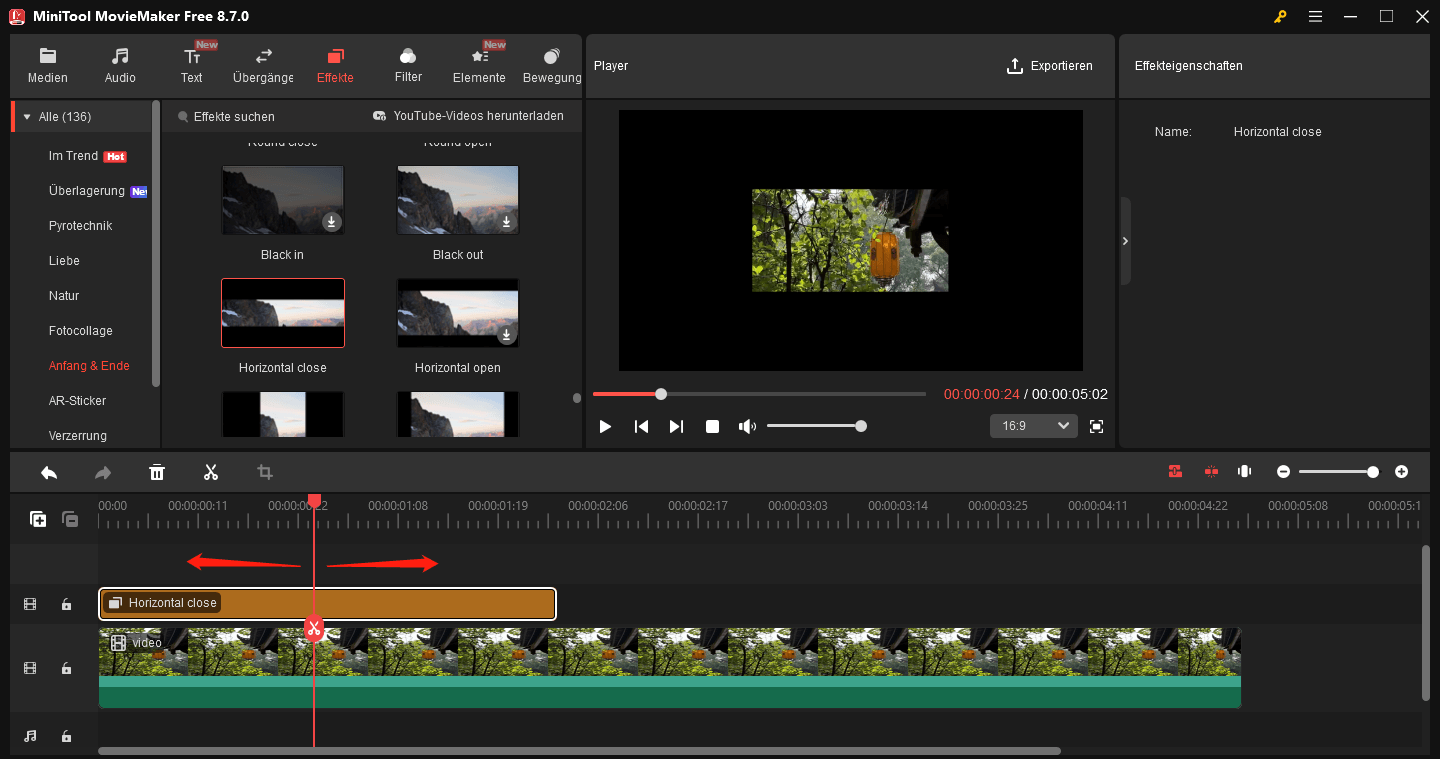Delete the selected clip with trash icon
Image resolution: width=1440 pixels, height=759 pixels.
click(x=157, y=472)
